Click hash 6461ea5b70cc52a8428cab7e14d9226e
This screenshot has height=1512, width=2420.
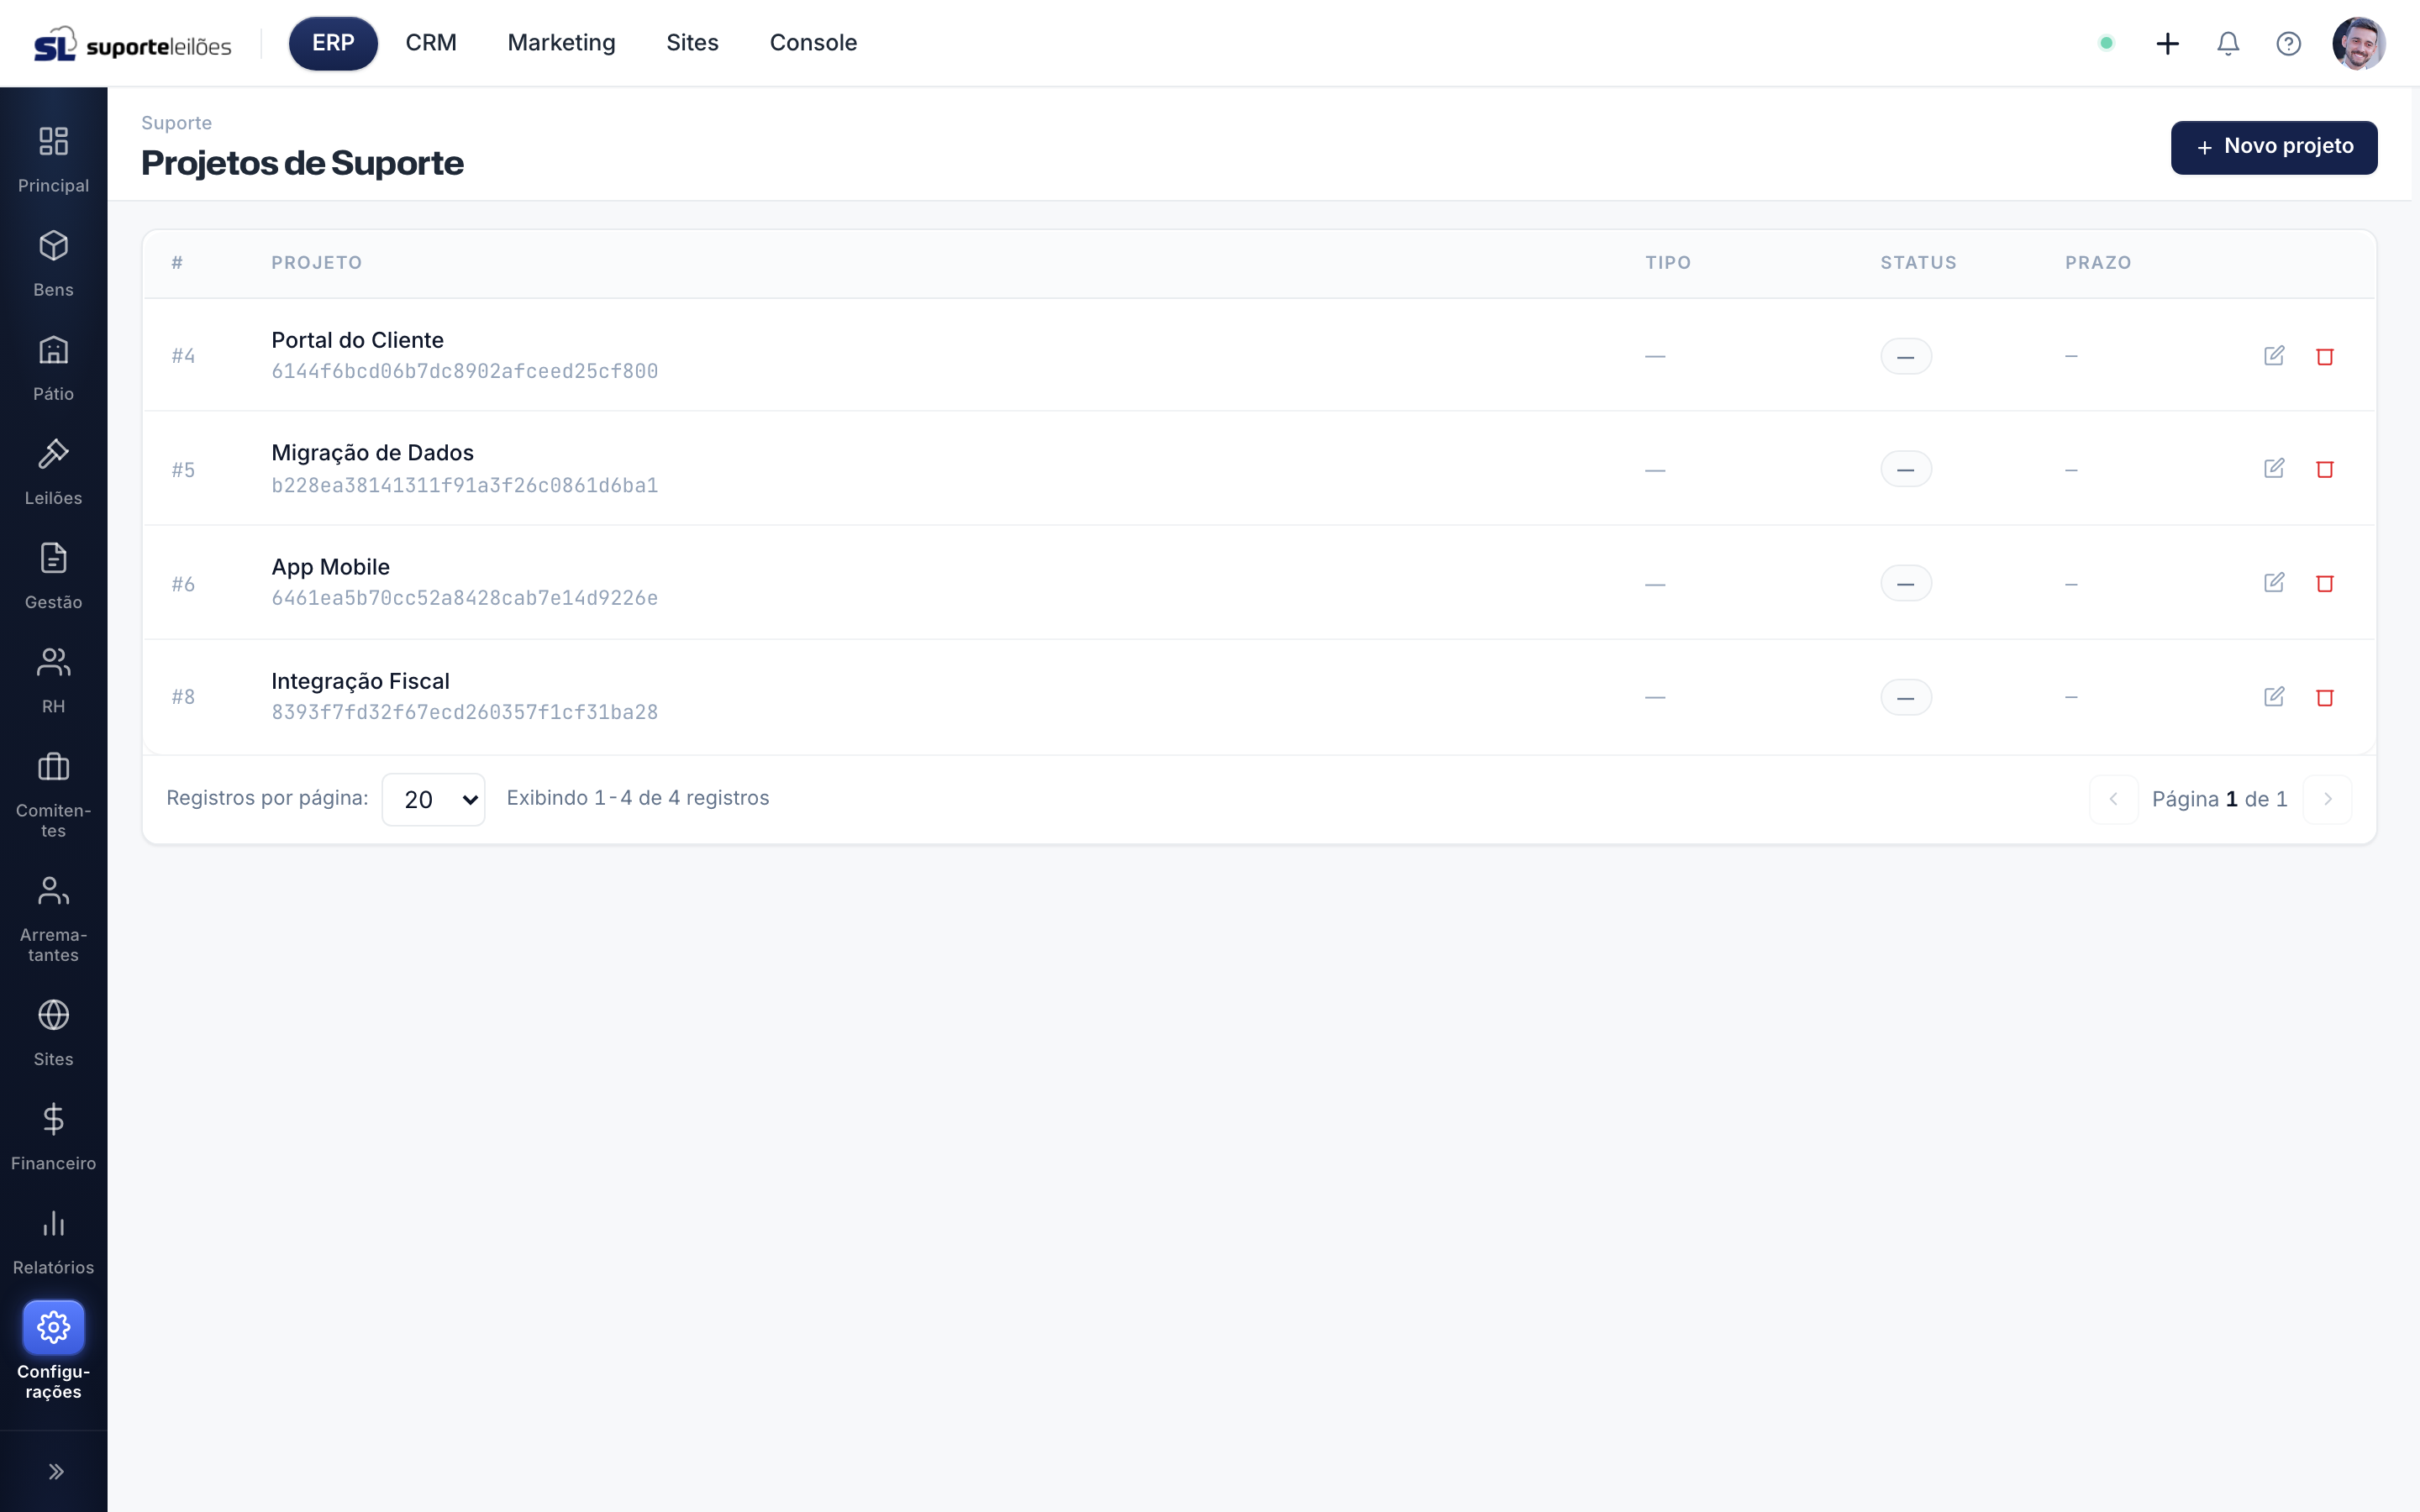click(465, 598)
